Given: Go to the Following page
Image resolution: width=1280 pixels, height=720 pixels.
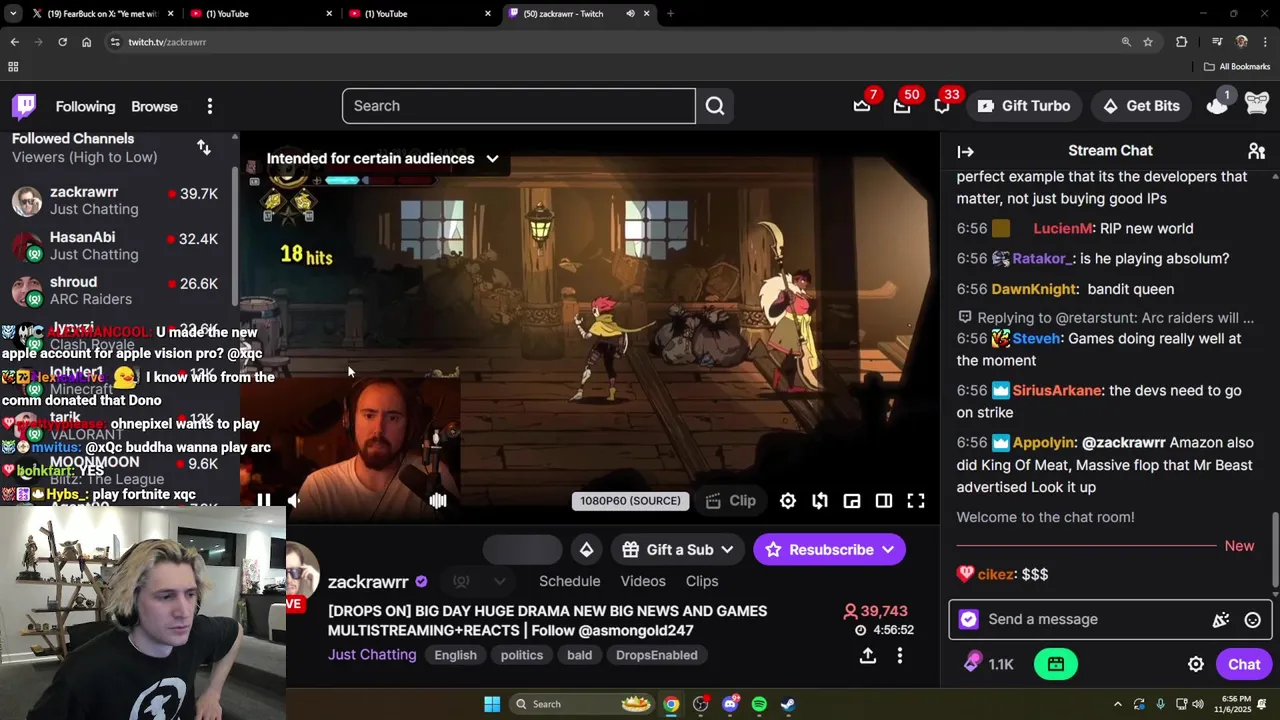Looking at the screenshot, I should click(x=85, y=107).
